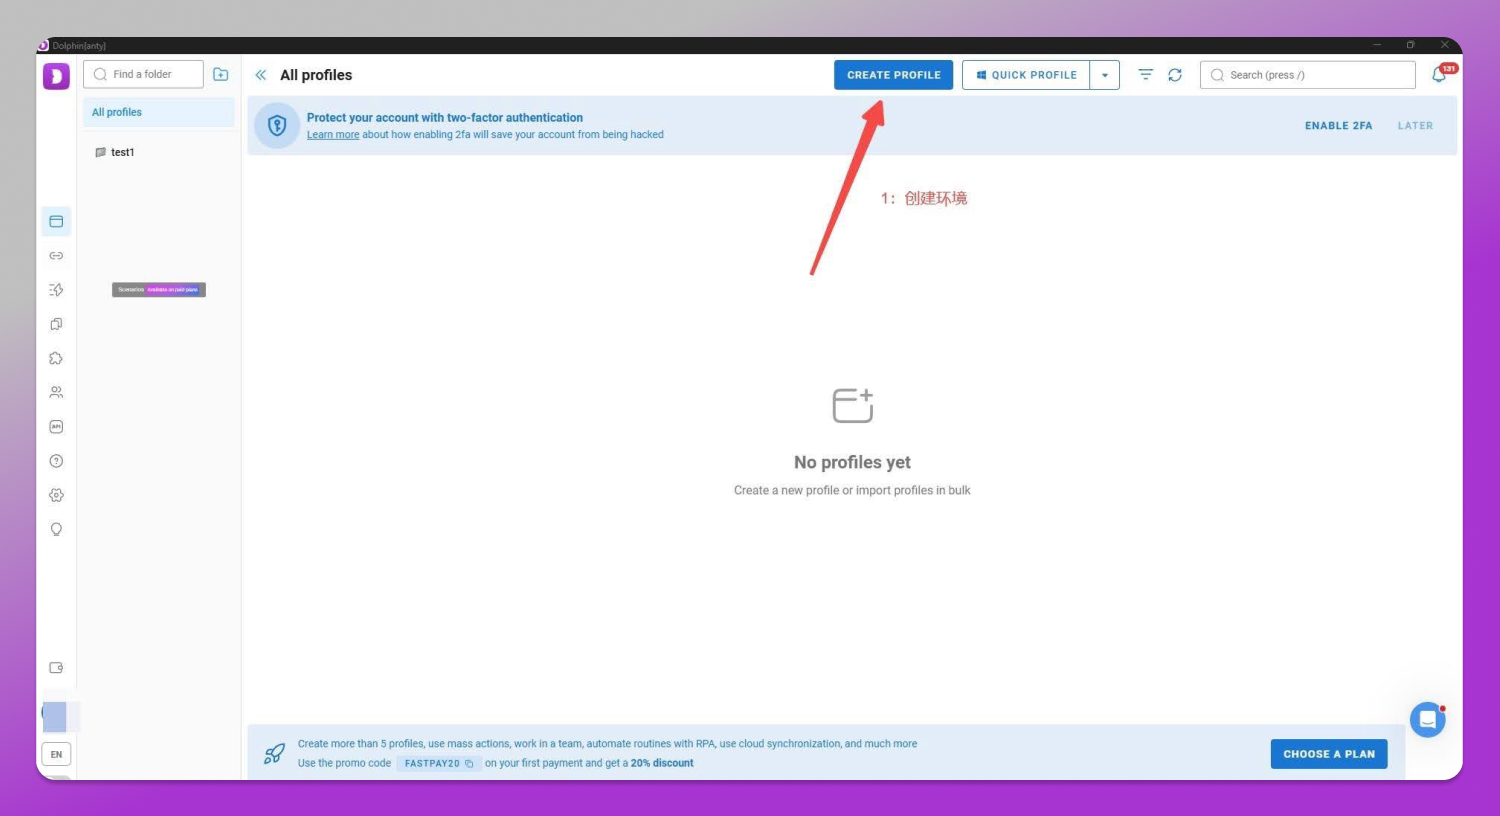Click the refresh profiles icon
The image size is (1500, 816).
click(1175, 75)
